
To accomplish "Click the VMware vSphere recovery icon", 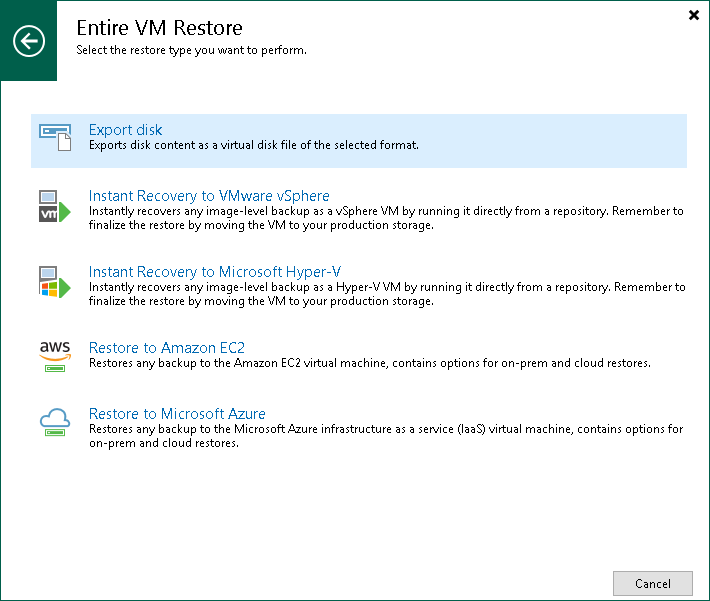I will point(55,207).
